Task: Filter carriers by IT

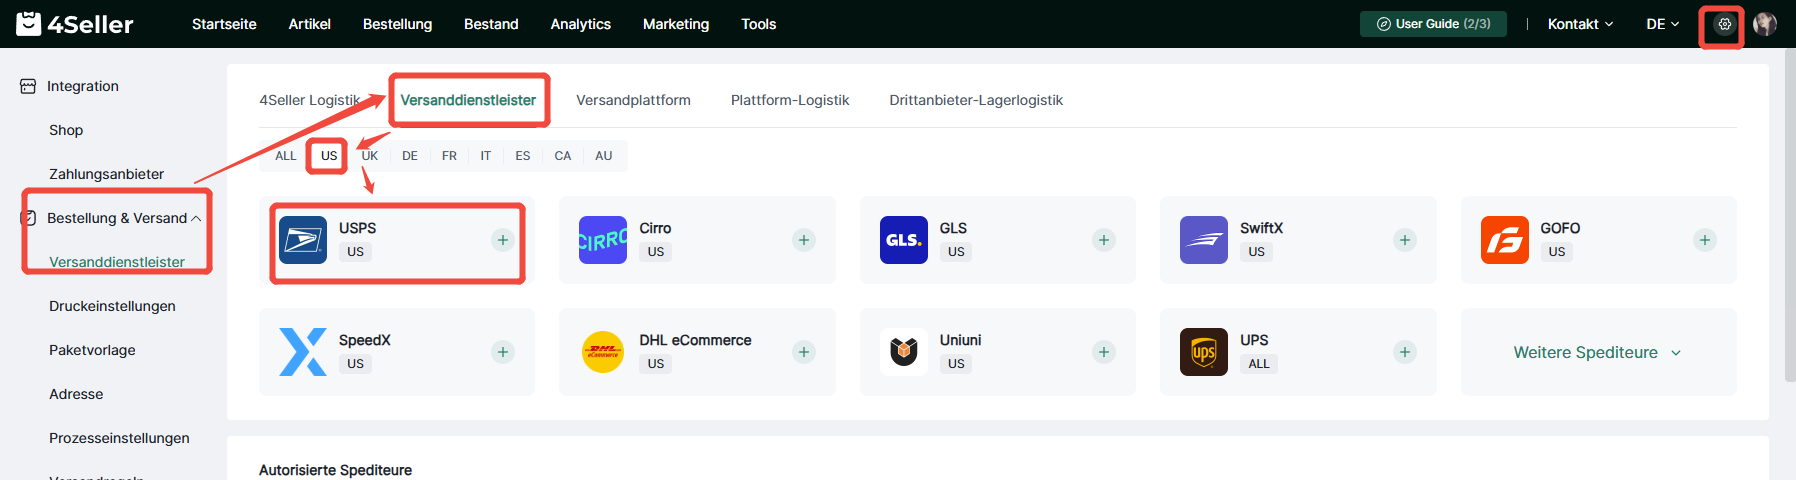Action: [x=485, y=156]
